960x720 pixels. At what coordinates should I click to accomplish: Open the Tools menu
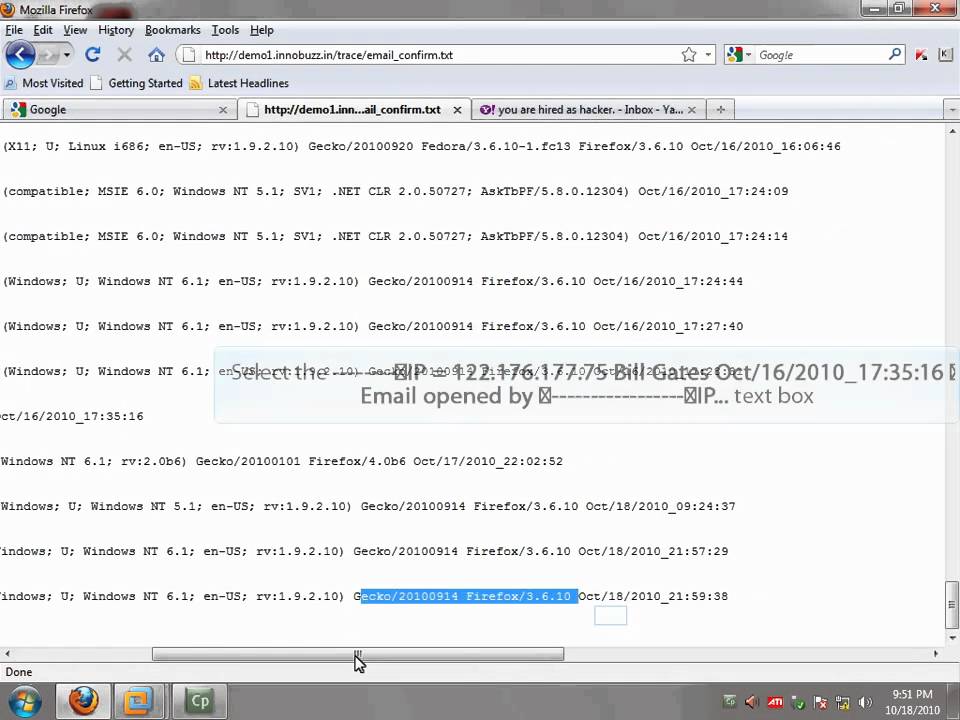[225, 30]
